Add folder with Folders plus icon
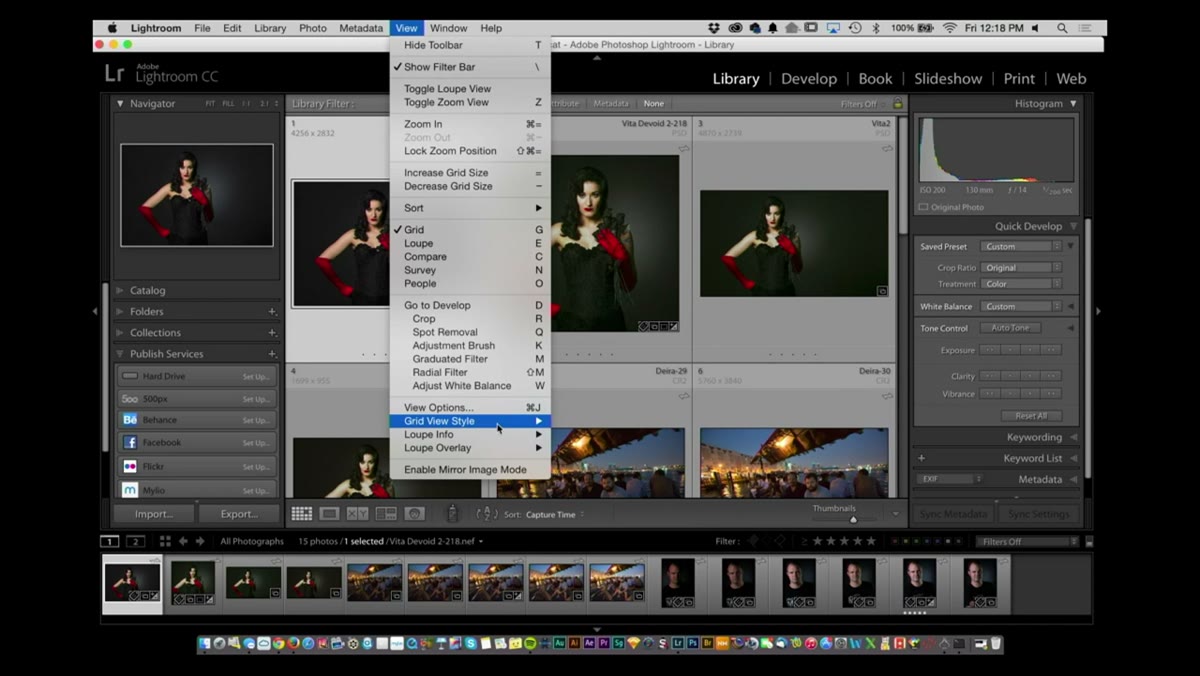Viewport: 1200px width, 676px height. point(272,311)
